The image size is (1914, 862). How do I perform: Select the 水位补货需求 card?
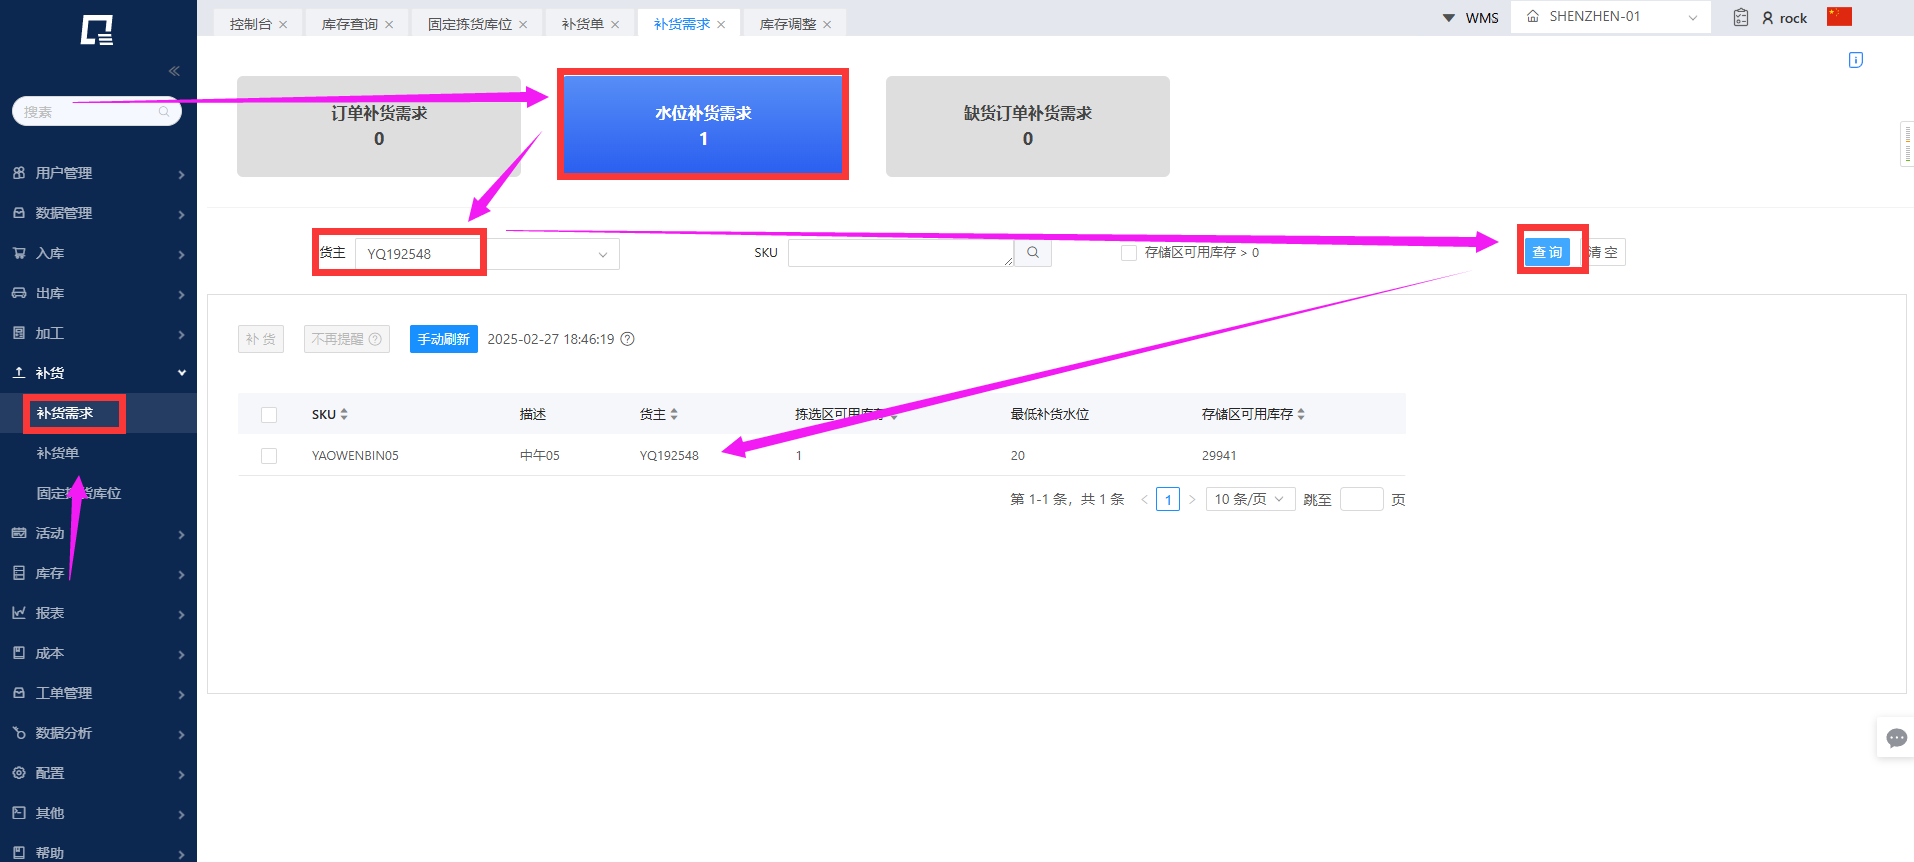tap(703, 126)
